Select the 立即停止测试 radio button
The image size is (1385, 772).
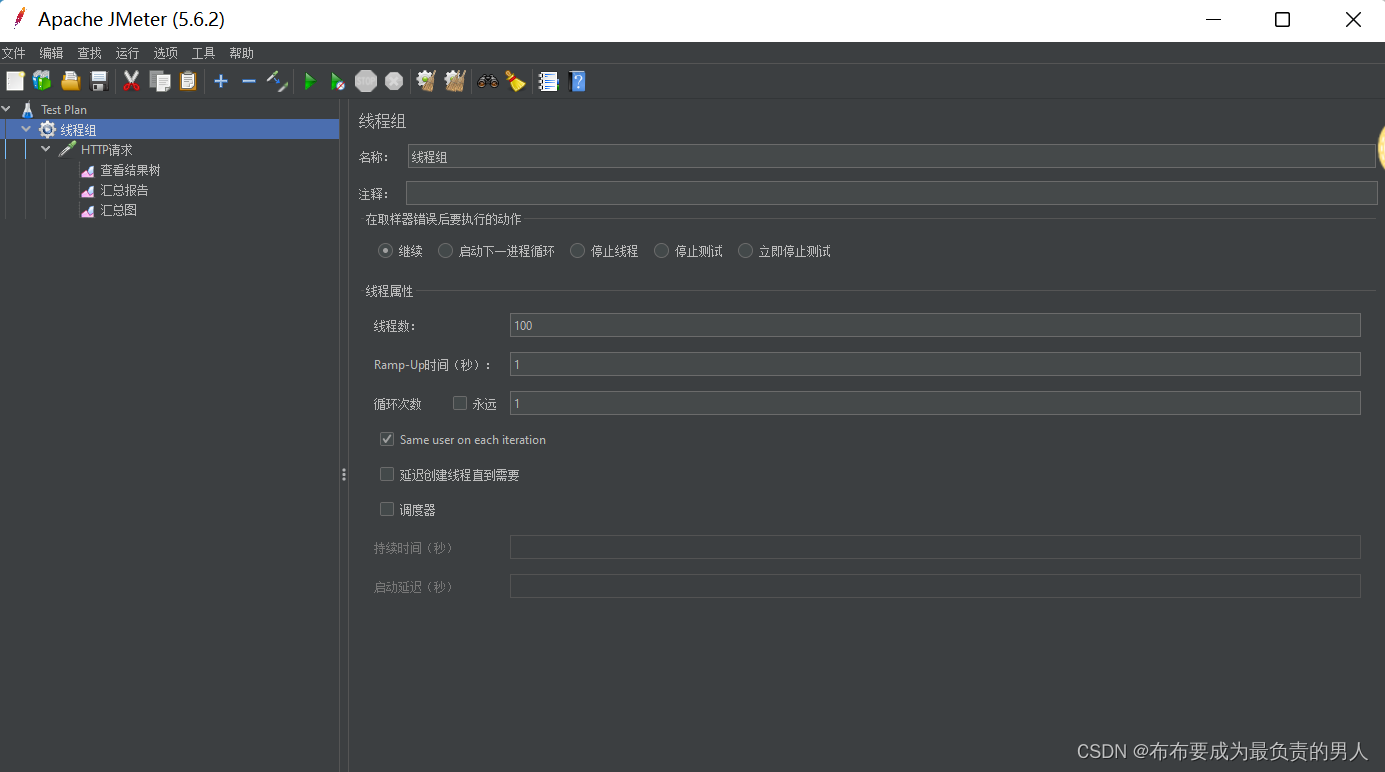pos(745,251)
